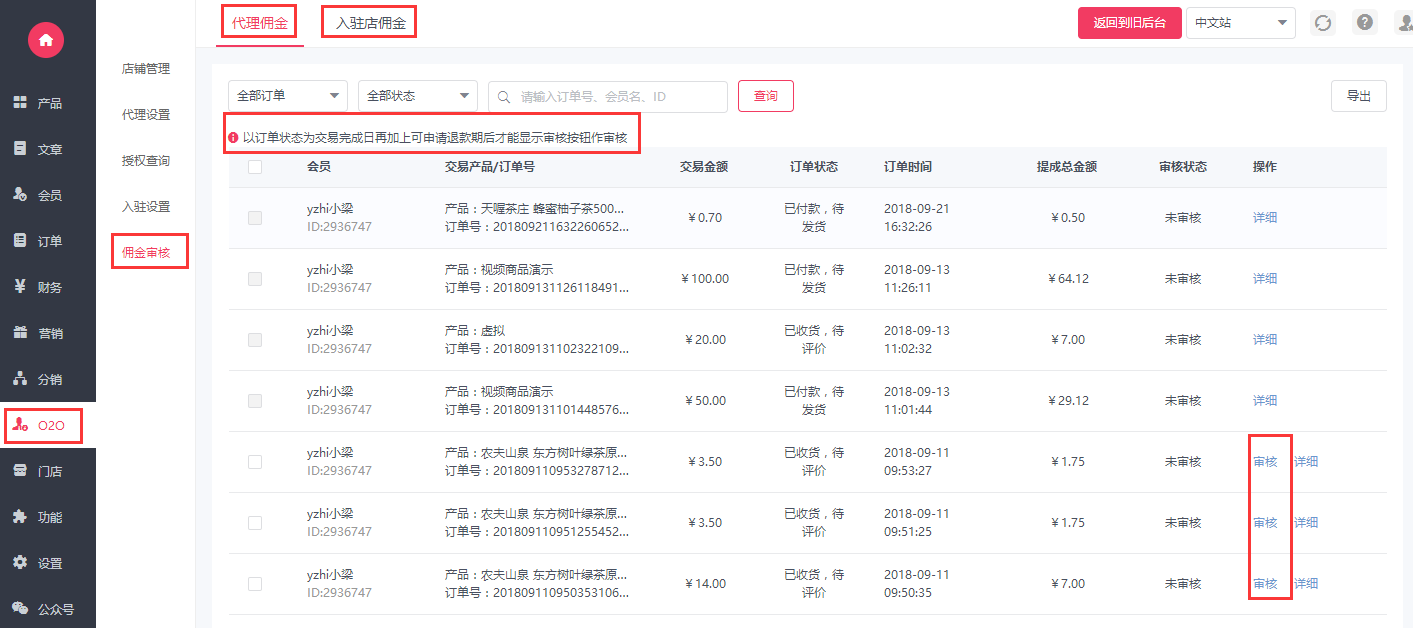The height and width of the screenshot is (628, 1413).
Task: Open the 全部状态 status dropdown
Action: click(418, 96)
